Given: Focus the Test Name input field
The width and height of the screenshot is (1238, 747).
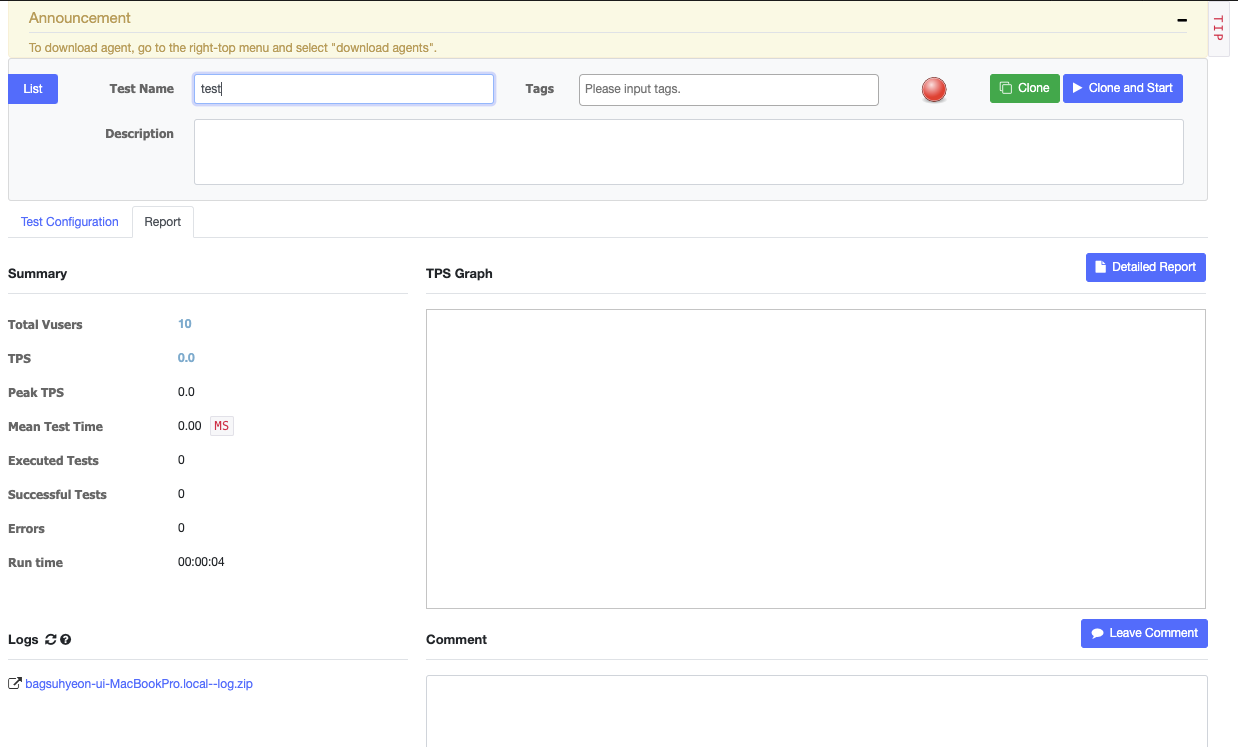Looking at the screenshot, I should coord(344,89).
